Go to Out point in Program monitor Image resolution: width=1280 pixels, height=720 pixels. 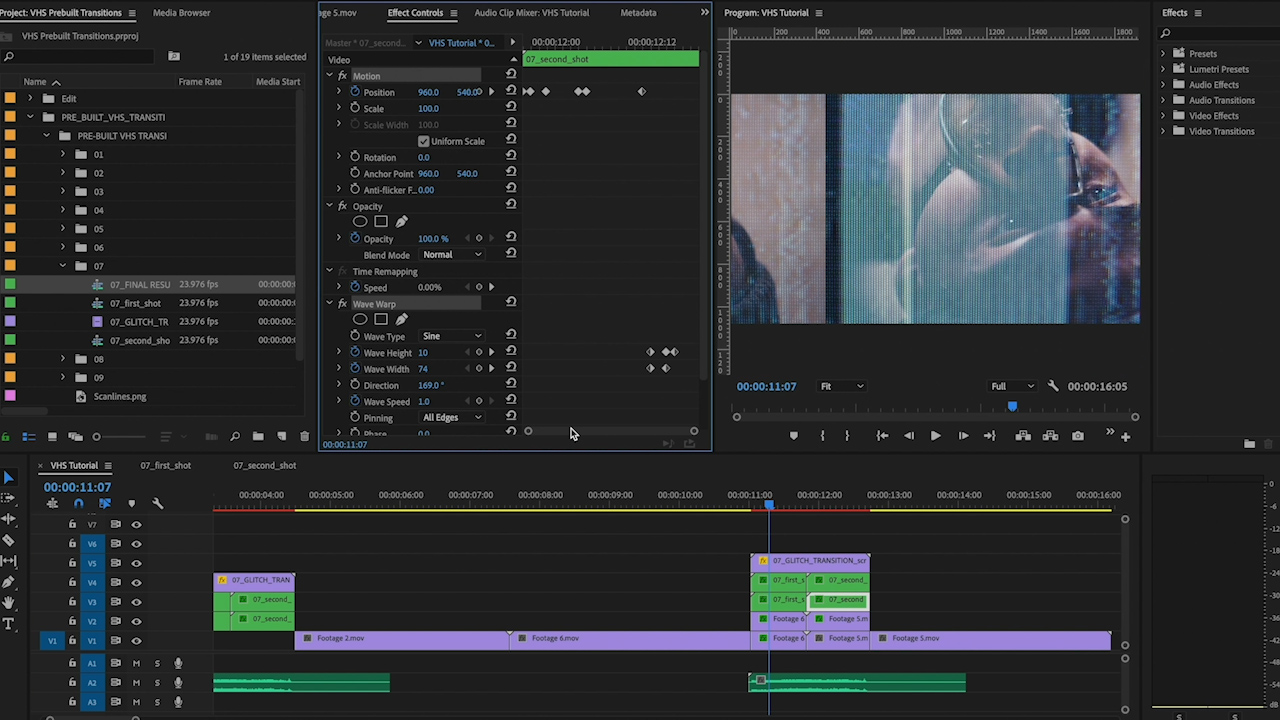pyautogui.click(x=990, y=436)
